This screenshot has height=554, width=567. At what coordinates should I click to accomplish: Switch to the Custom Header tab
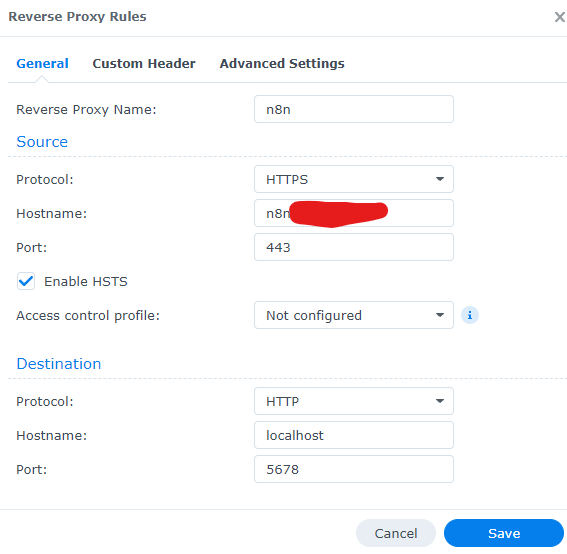pyautogui.click(x=144, y=64)
